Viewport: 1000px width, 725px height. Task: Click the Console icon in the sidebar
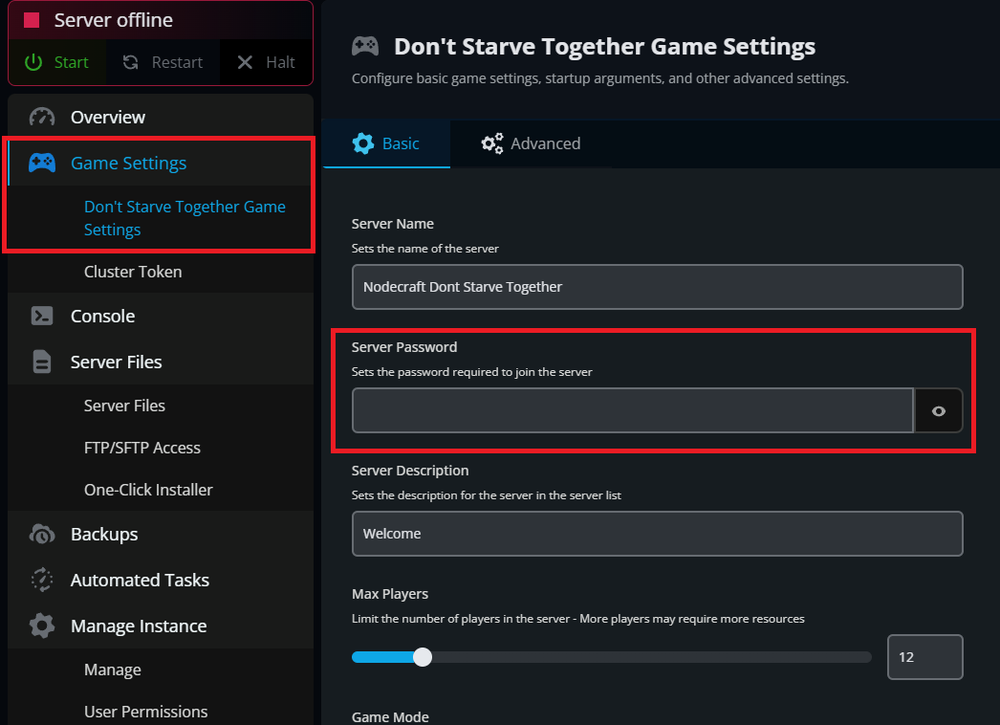click(x=40, y=316)
